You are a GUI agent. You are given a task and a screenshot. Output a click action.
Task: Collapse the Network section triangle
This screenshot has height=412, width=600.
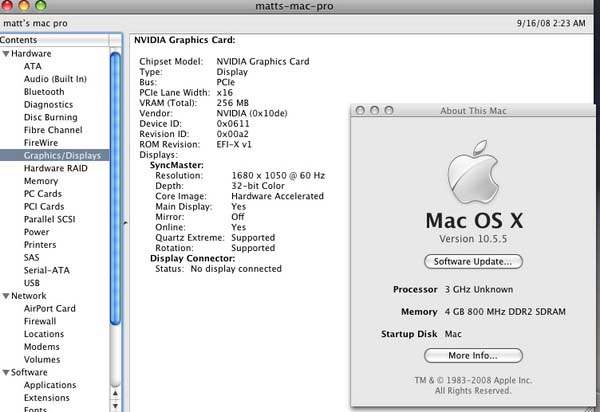pos(6,296)
